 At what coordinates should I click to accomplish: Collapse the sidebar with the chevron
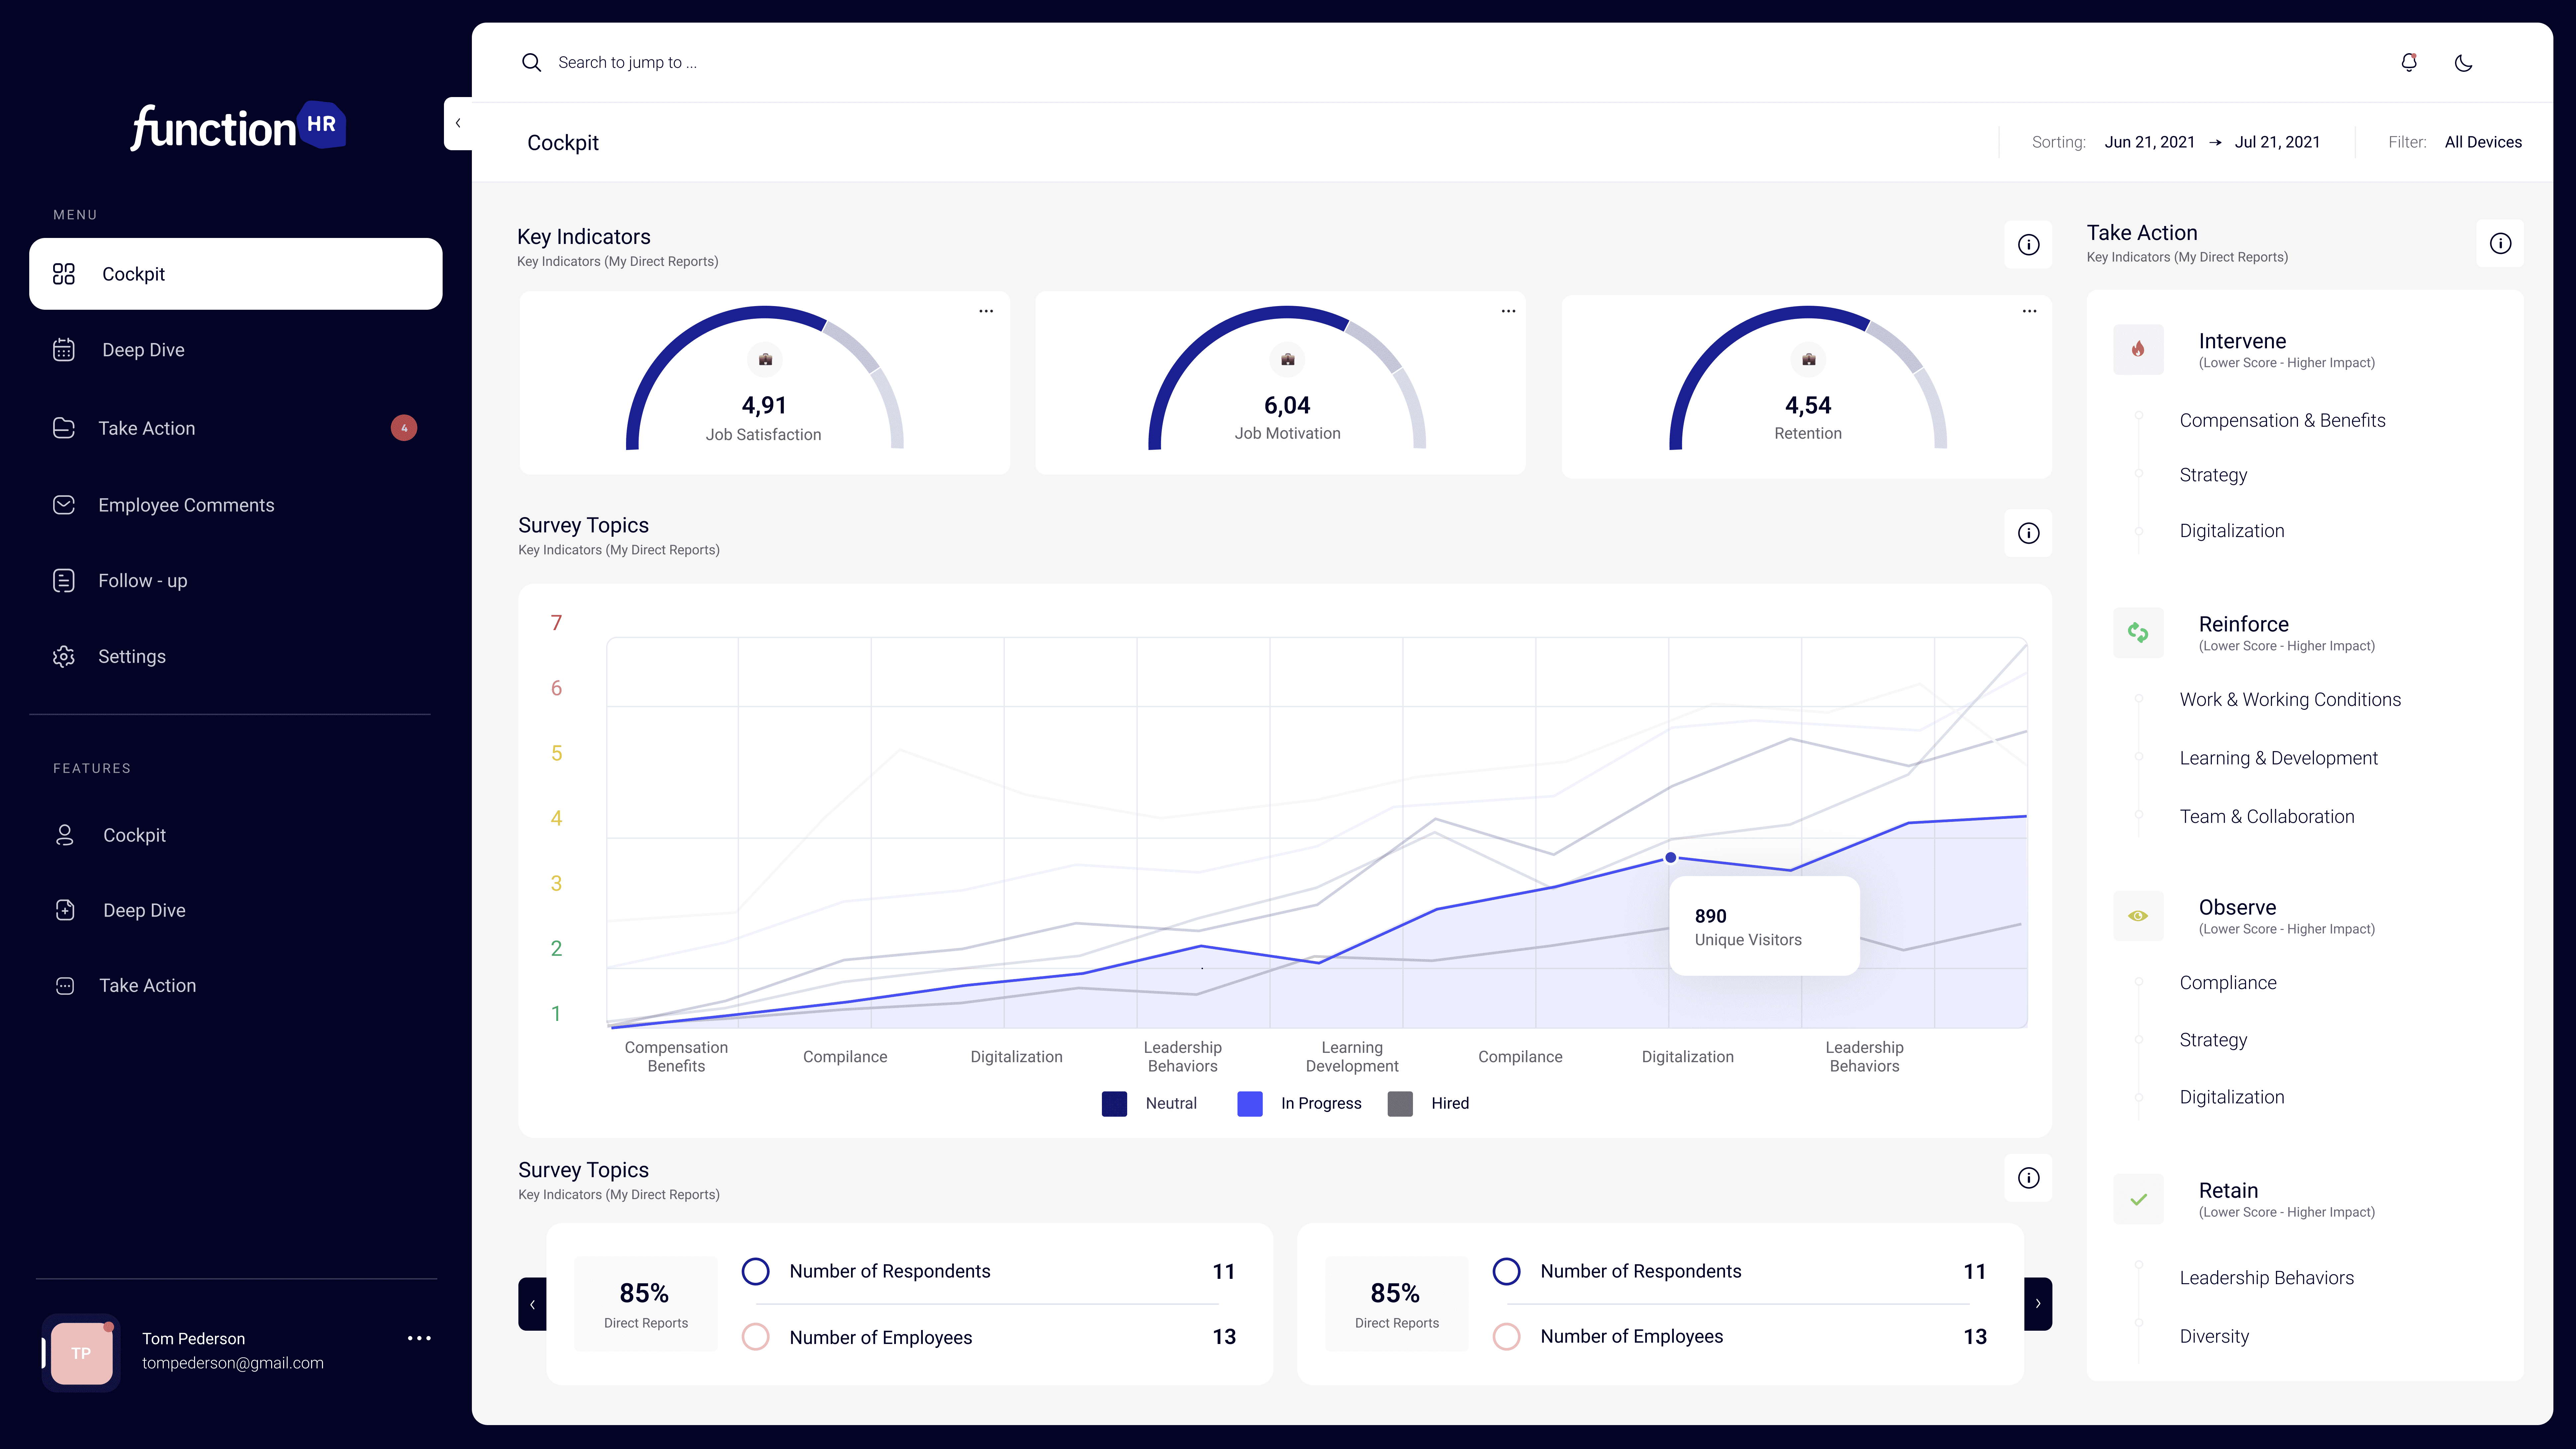[x=458, y=123]
